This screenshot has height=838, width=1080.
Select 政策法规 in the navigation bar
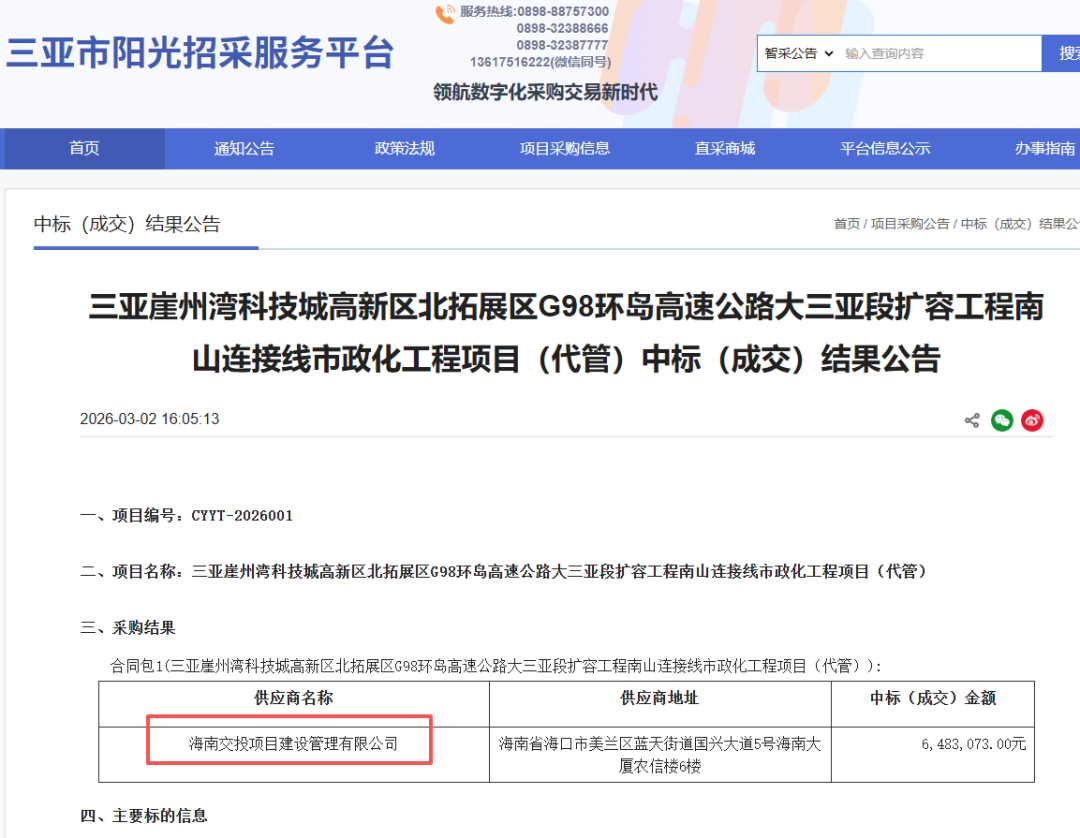click(404, 148)
